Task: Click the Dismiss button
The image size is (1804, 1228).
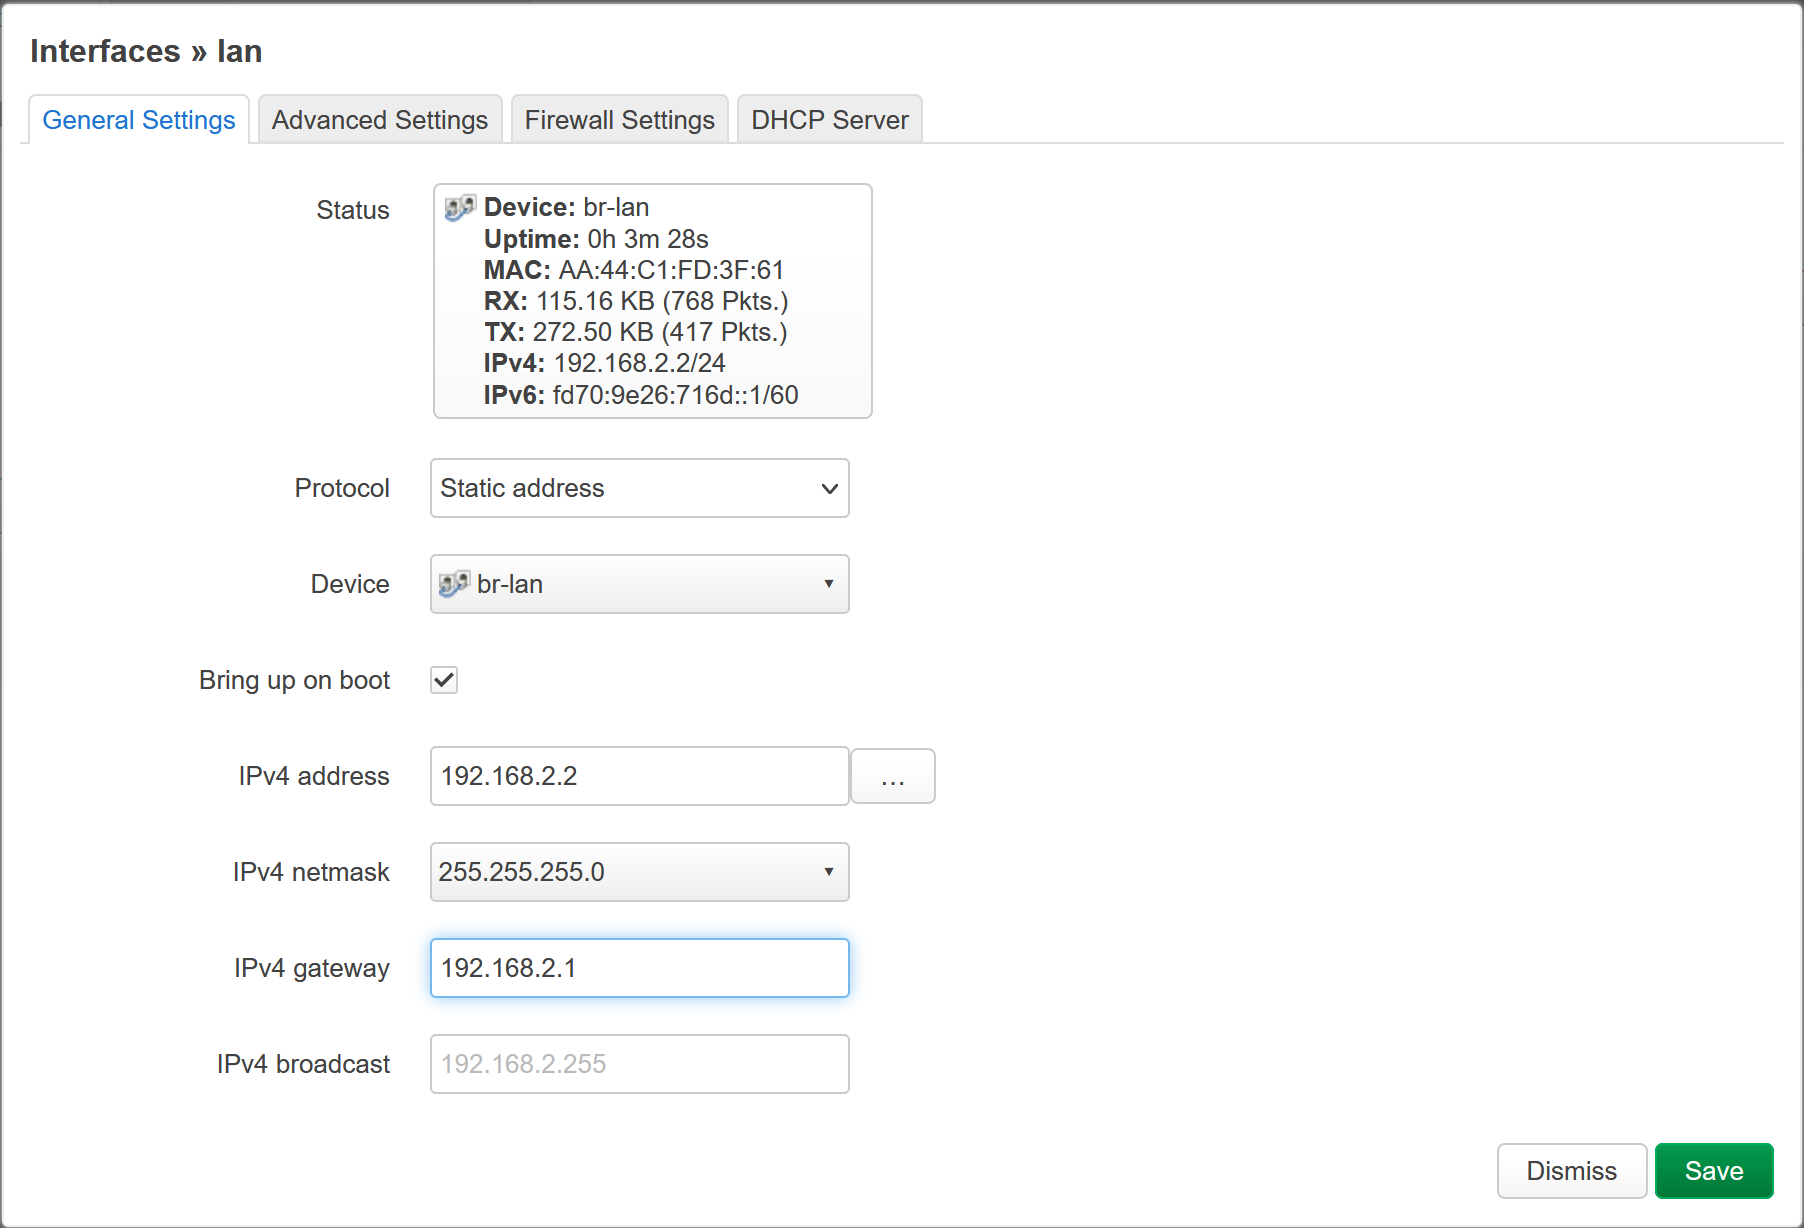Action: coord(1571,1170)
